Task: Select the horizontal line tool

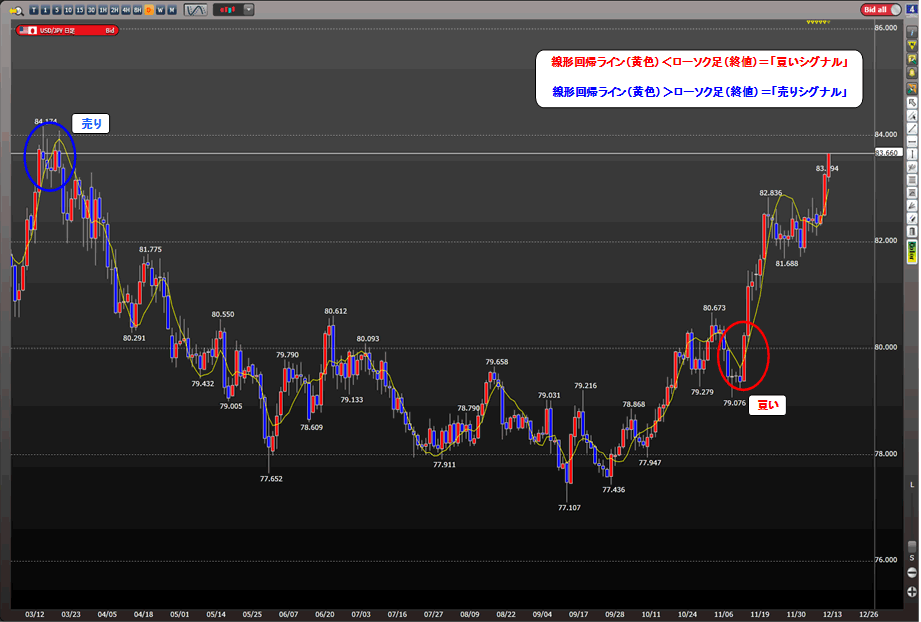Action: [x=913, y=142]
